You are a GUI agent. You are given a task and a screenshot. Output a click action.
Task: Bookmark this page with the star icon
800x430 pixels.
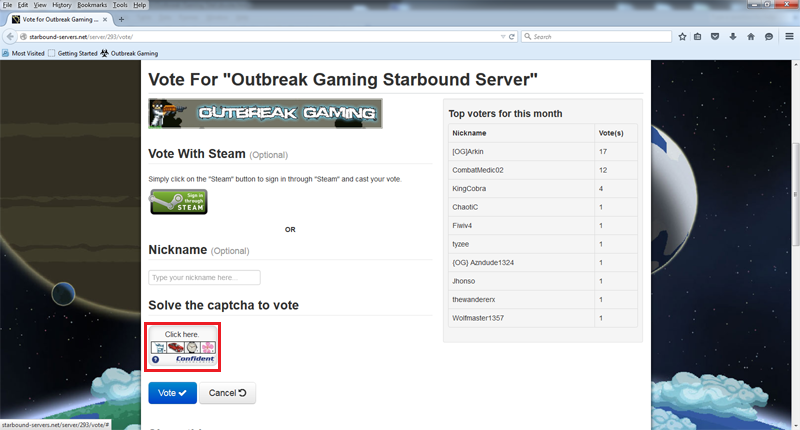pos(682,37)
